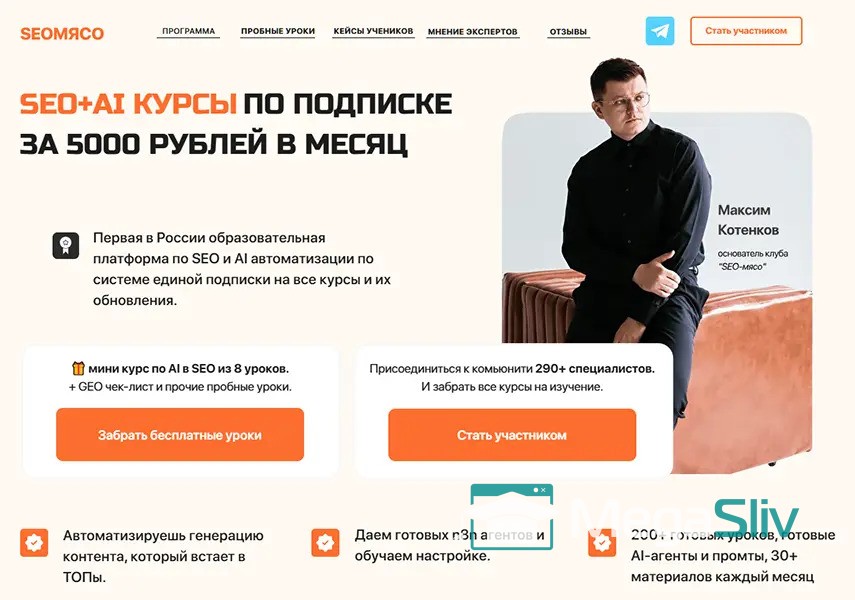Go to ПРОБНЫЕ УРОКИ section
Screen dimensions: 855x600
278,31
